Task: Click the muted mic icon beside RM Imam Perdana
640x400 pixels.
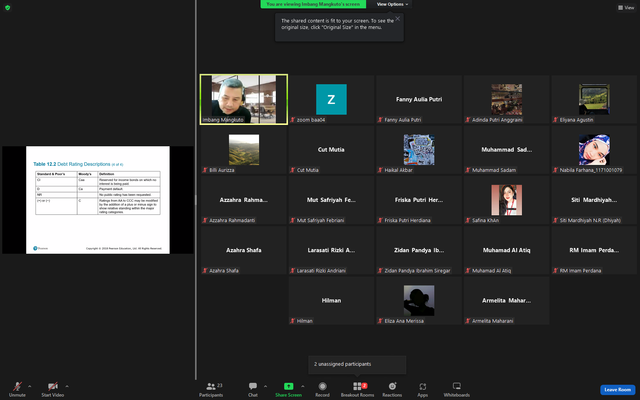Action: (556, 271)
